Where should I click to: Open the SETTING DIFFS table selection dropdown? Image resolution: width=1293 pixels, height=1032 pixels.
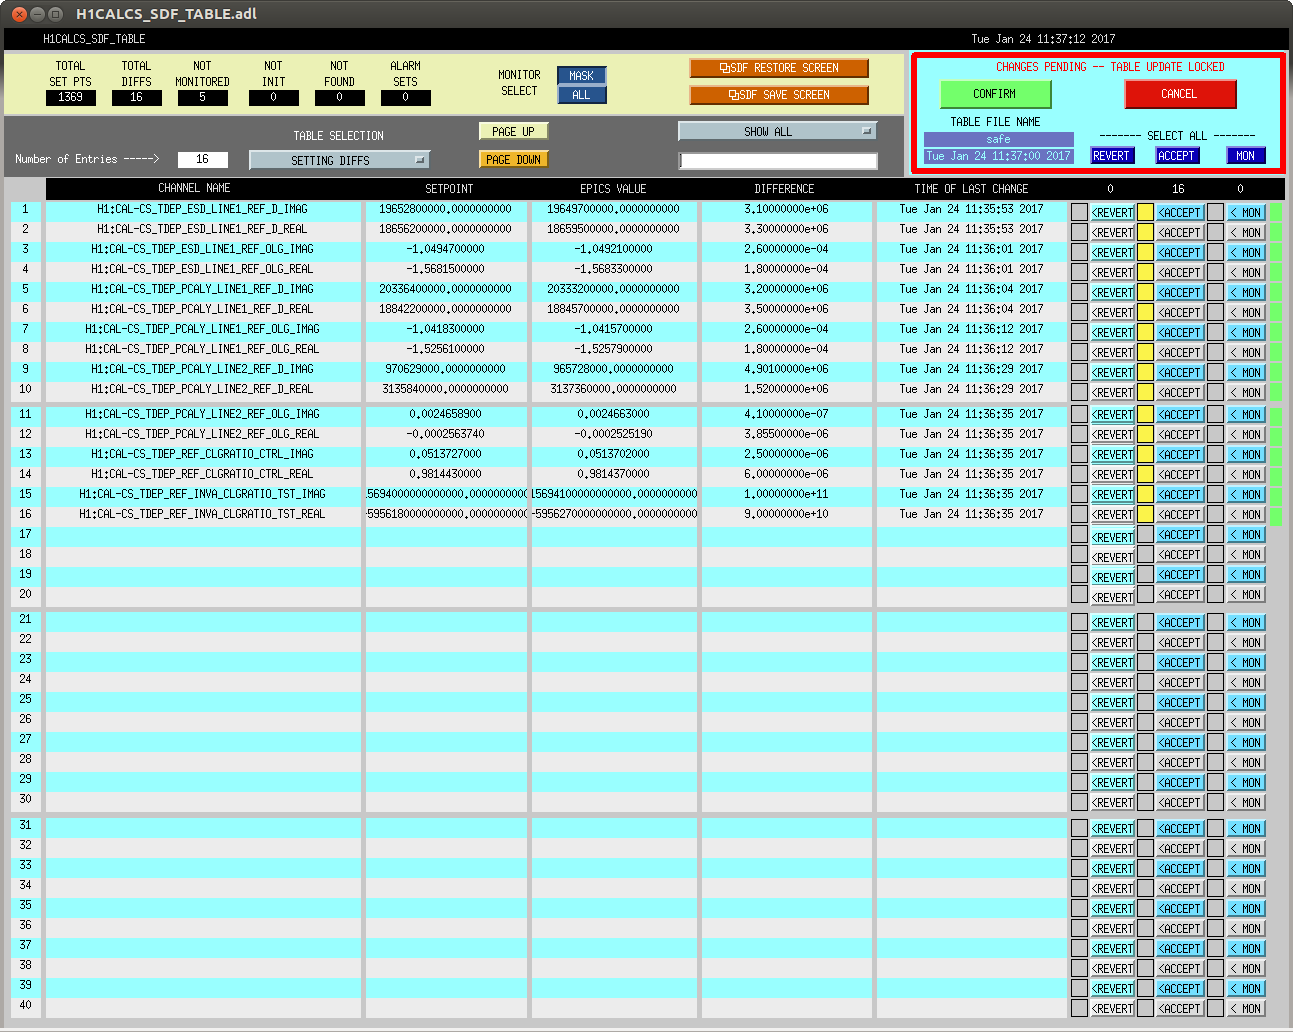click(339, 160)
